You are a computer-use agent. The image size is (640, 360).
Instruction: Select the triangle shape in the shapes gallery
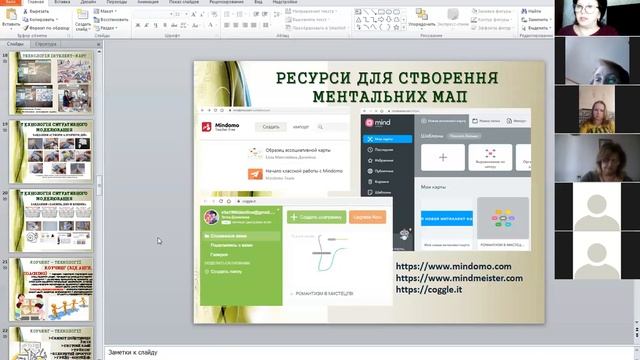tap(358, 19)
